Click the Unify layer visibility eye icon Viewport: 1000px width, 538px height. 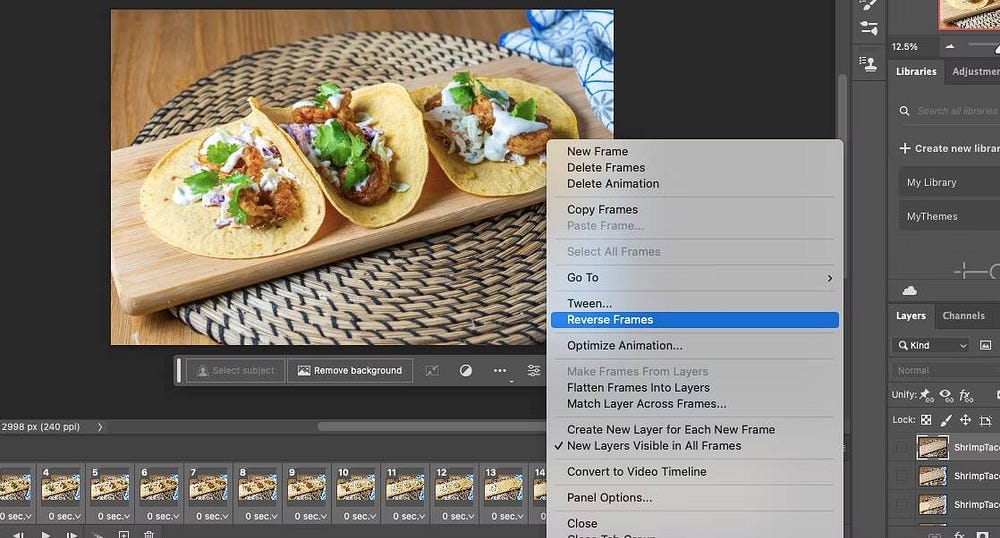point(945,395)
